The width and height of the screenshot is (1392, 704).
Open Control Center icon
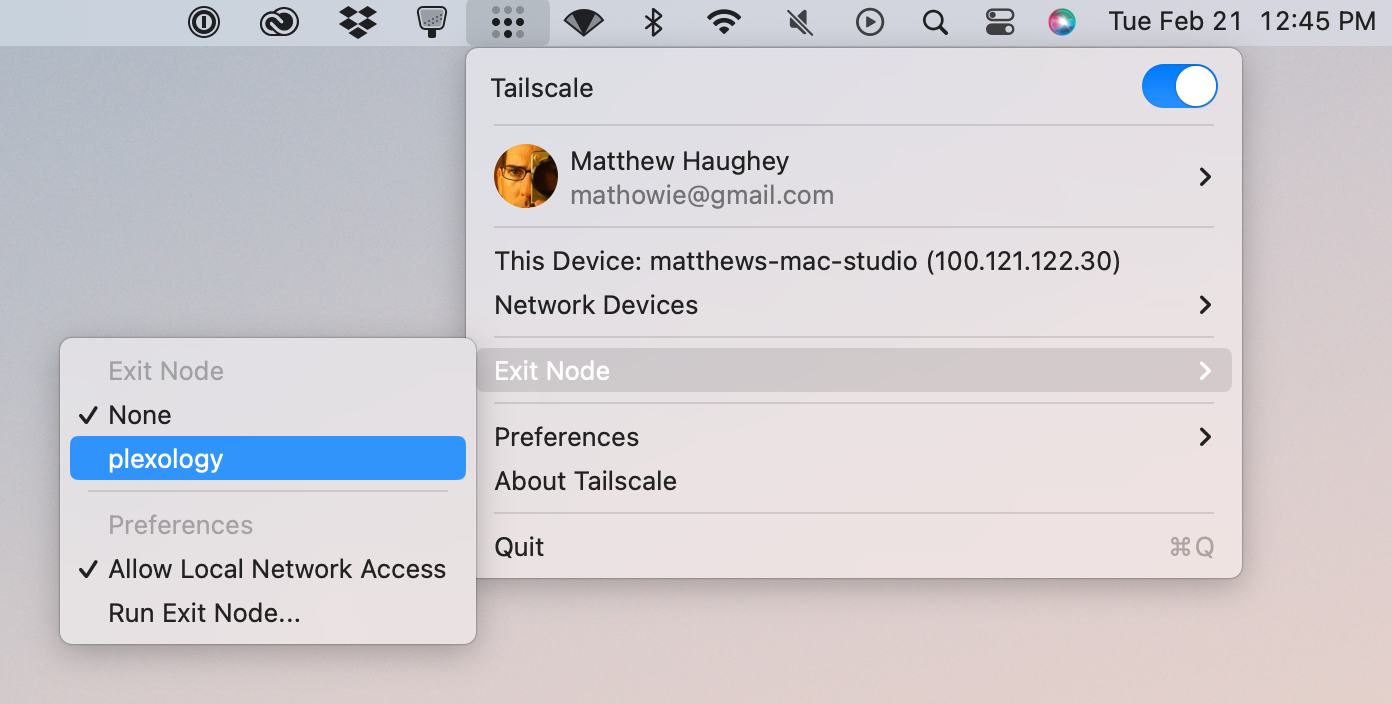pyautogui.click(x=1000, y=22)
